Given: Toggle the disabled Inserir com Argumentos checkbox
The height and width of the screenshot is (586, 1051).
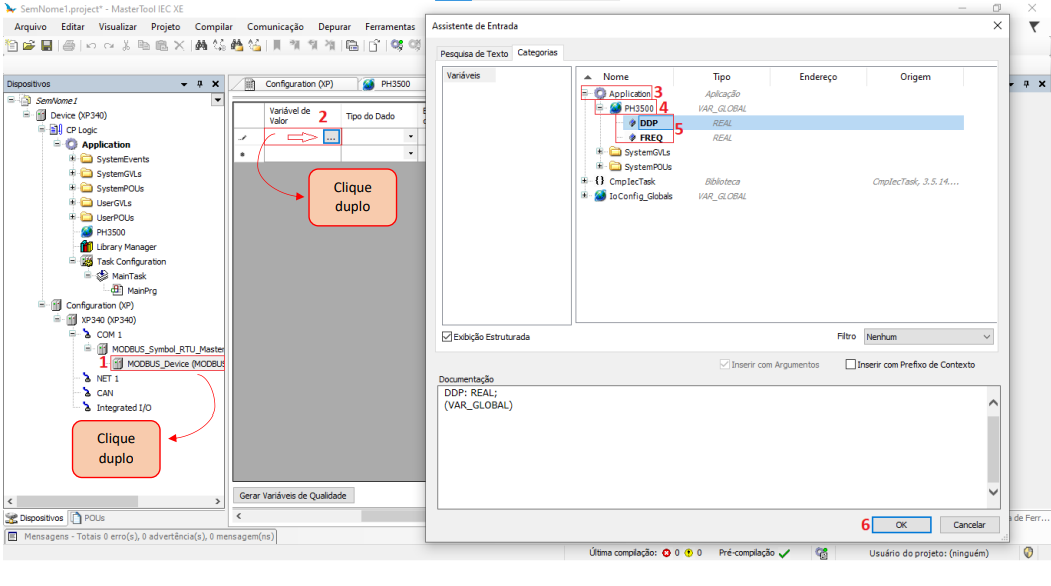Looking at the screenshot, I should 725,365.
